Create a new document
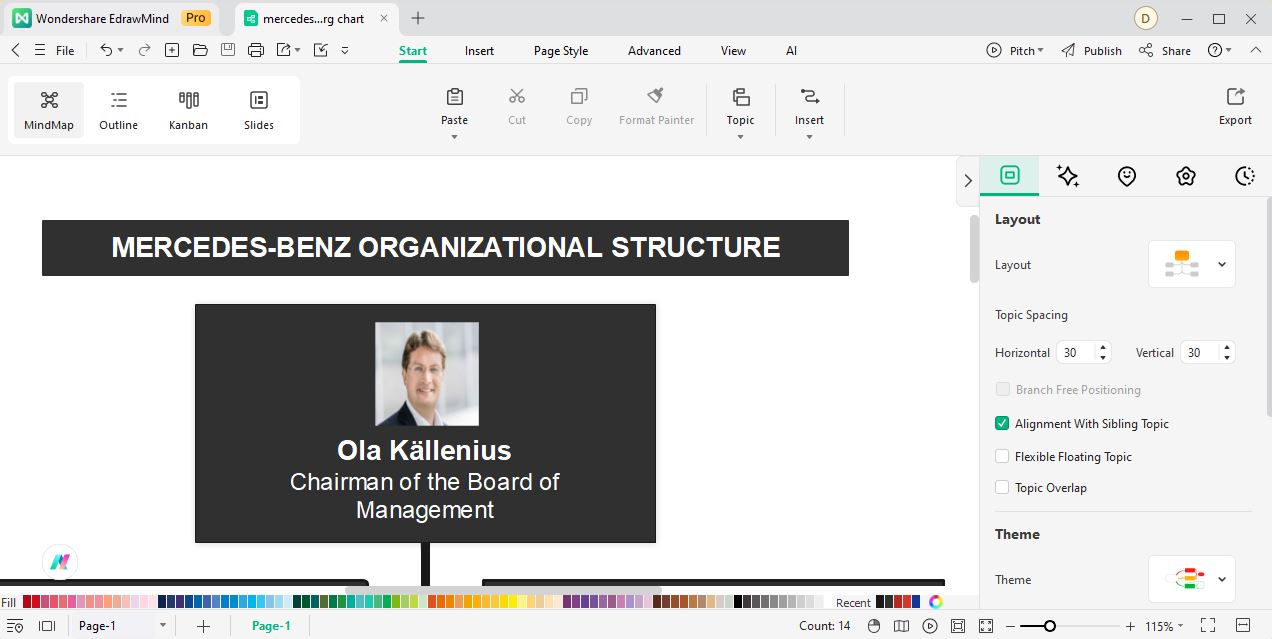Image resolution: width=1272 pixels, height=639 pixels. [x=172, y=50]
